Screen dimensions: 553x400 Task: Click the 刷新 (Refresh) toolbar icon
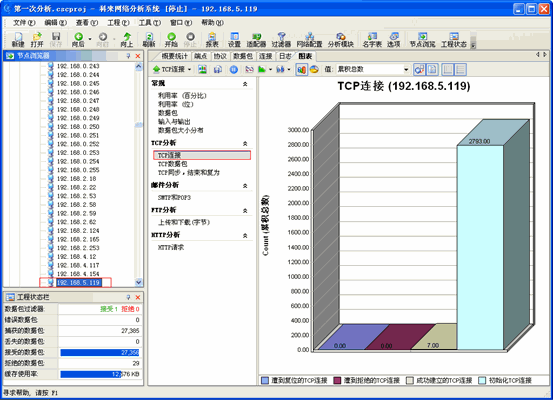149,40
